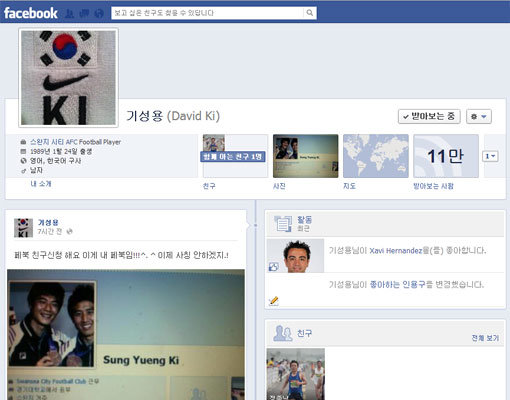510x400 pixels.
Task: Toggle the 받아보는 중 subscribed button
Action: (429, 116)
